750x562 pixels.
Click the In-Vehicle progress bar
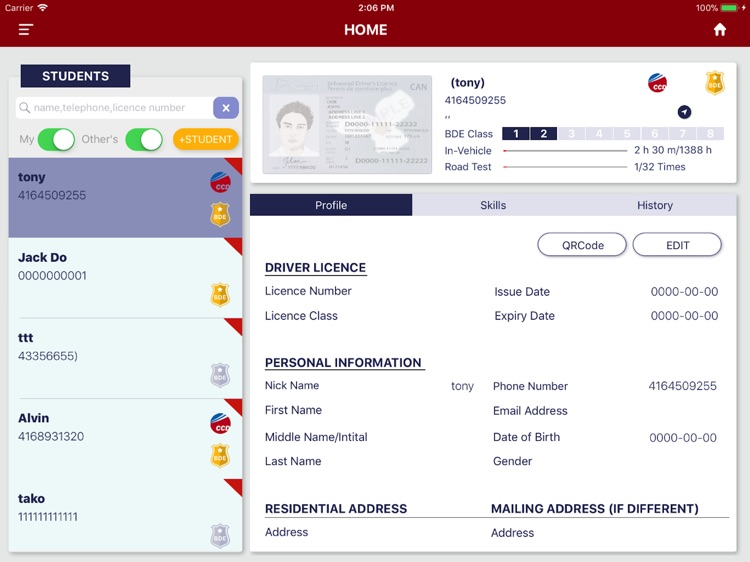point(565,151)
